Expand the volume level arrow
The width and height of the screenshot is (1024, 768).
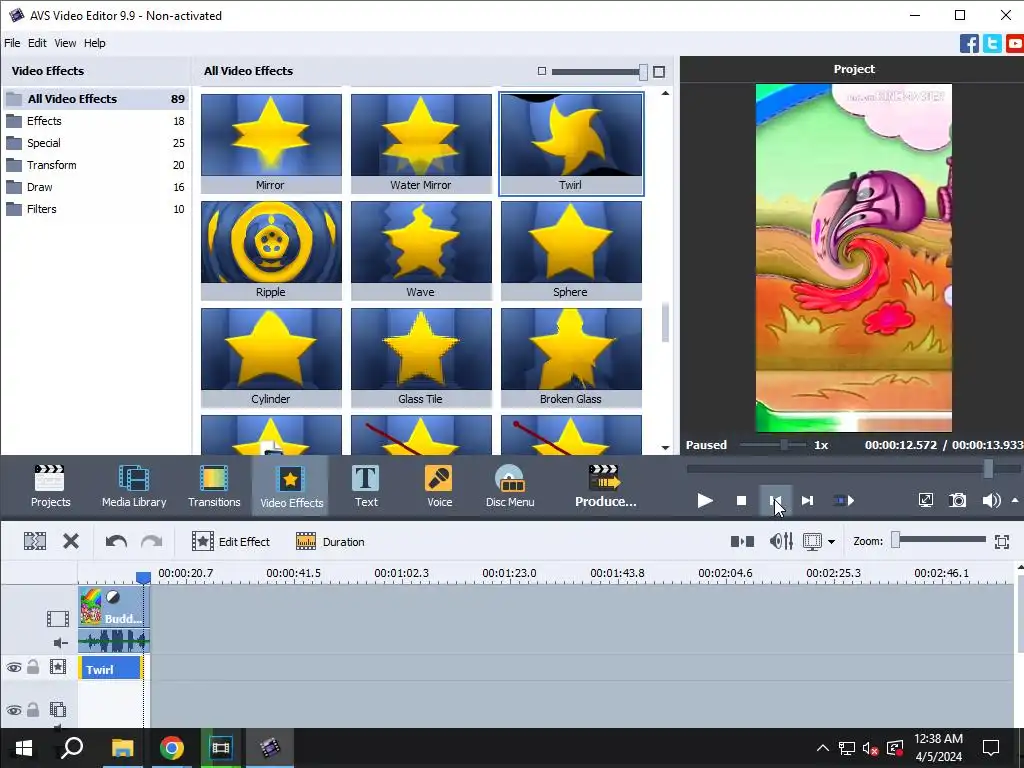click(x=1015, y=501)
